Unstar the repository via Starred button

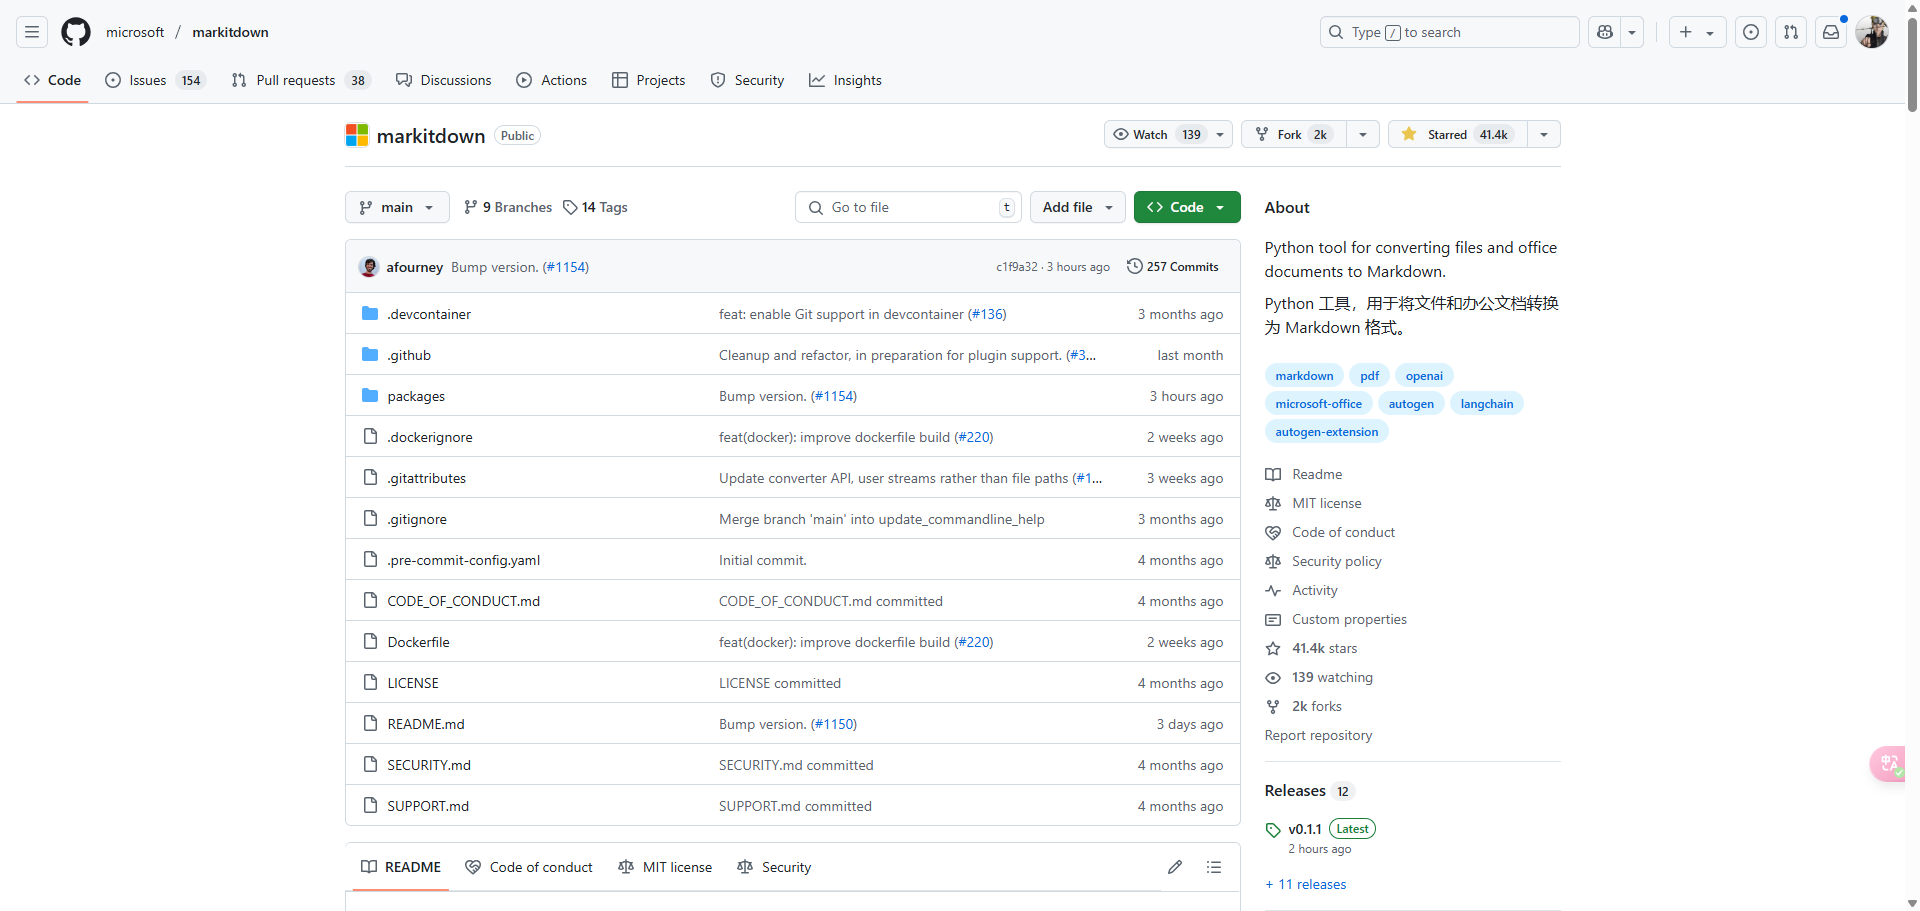click(1458, 134)
